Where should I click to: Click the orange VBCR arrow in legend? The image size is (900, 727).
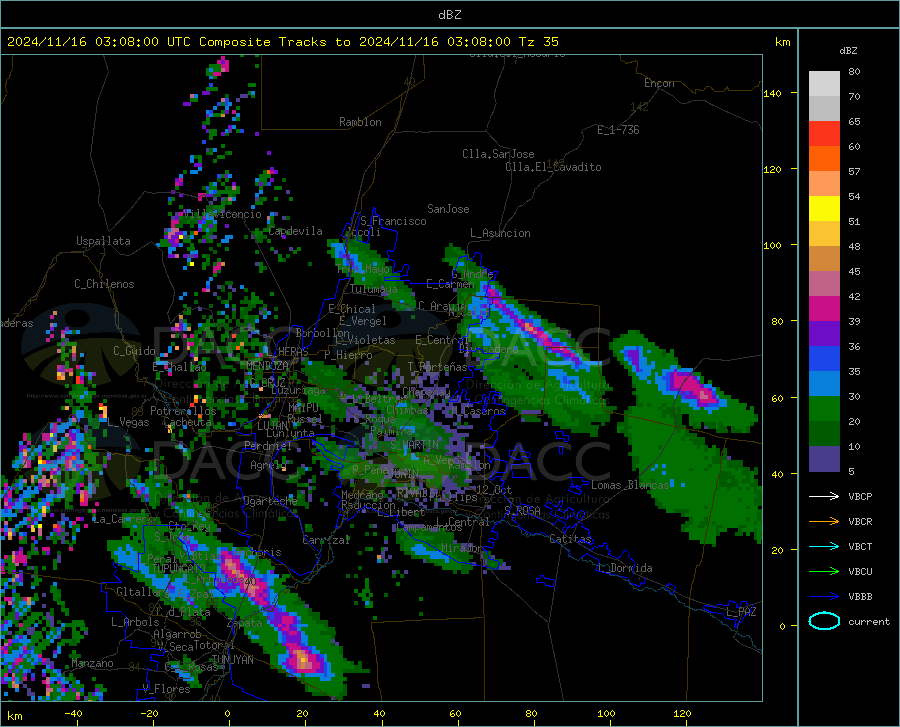click(824, 522)
